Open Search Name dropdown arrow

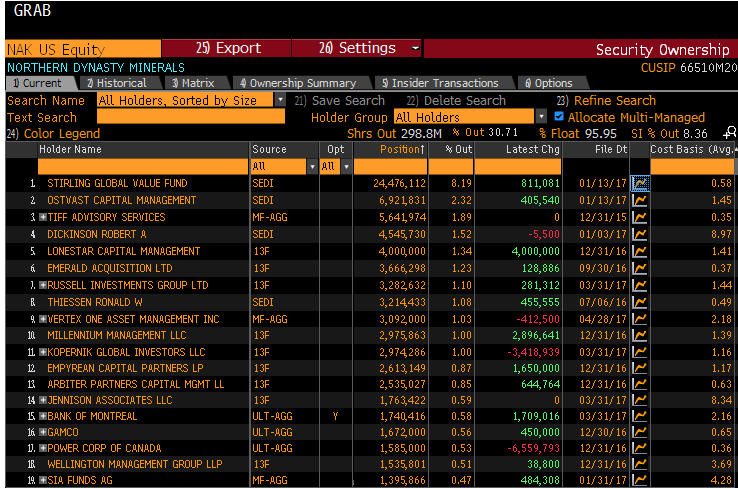[x=280, y=100]
